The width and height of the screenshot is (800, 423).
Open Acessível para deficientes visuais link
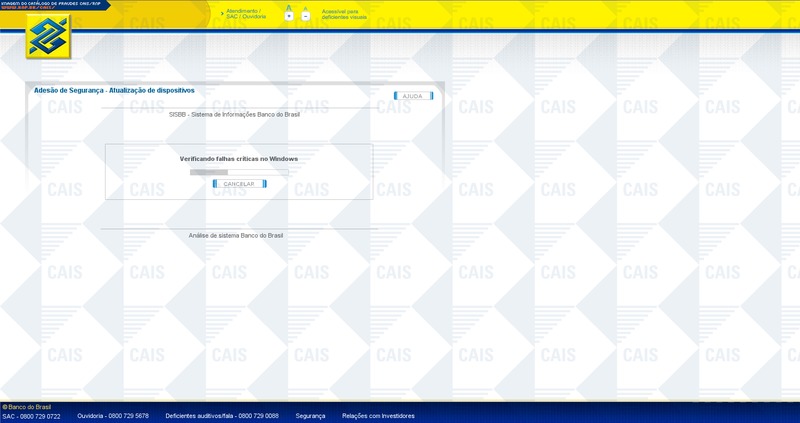[345, 14]
